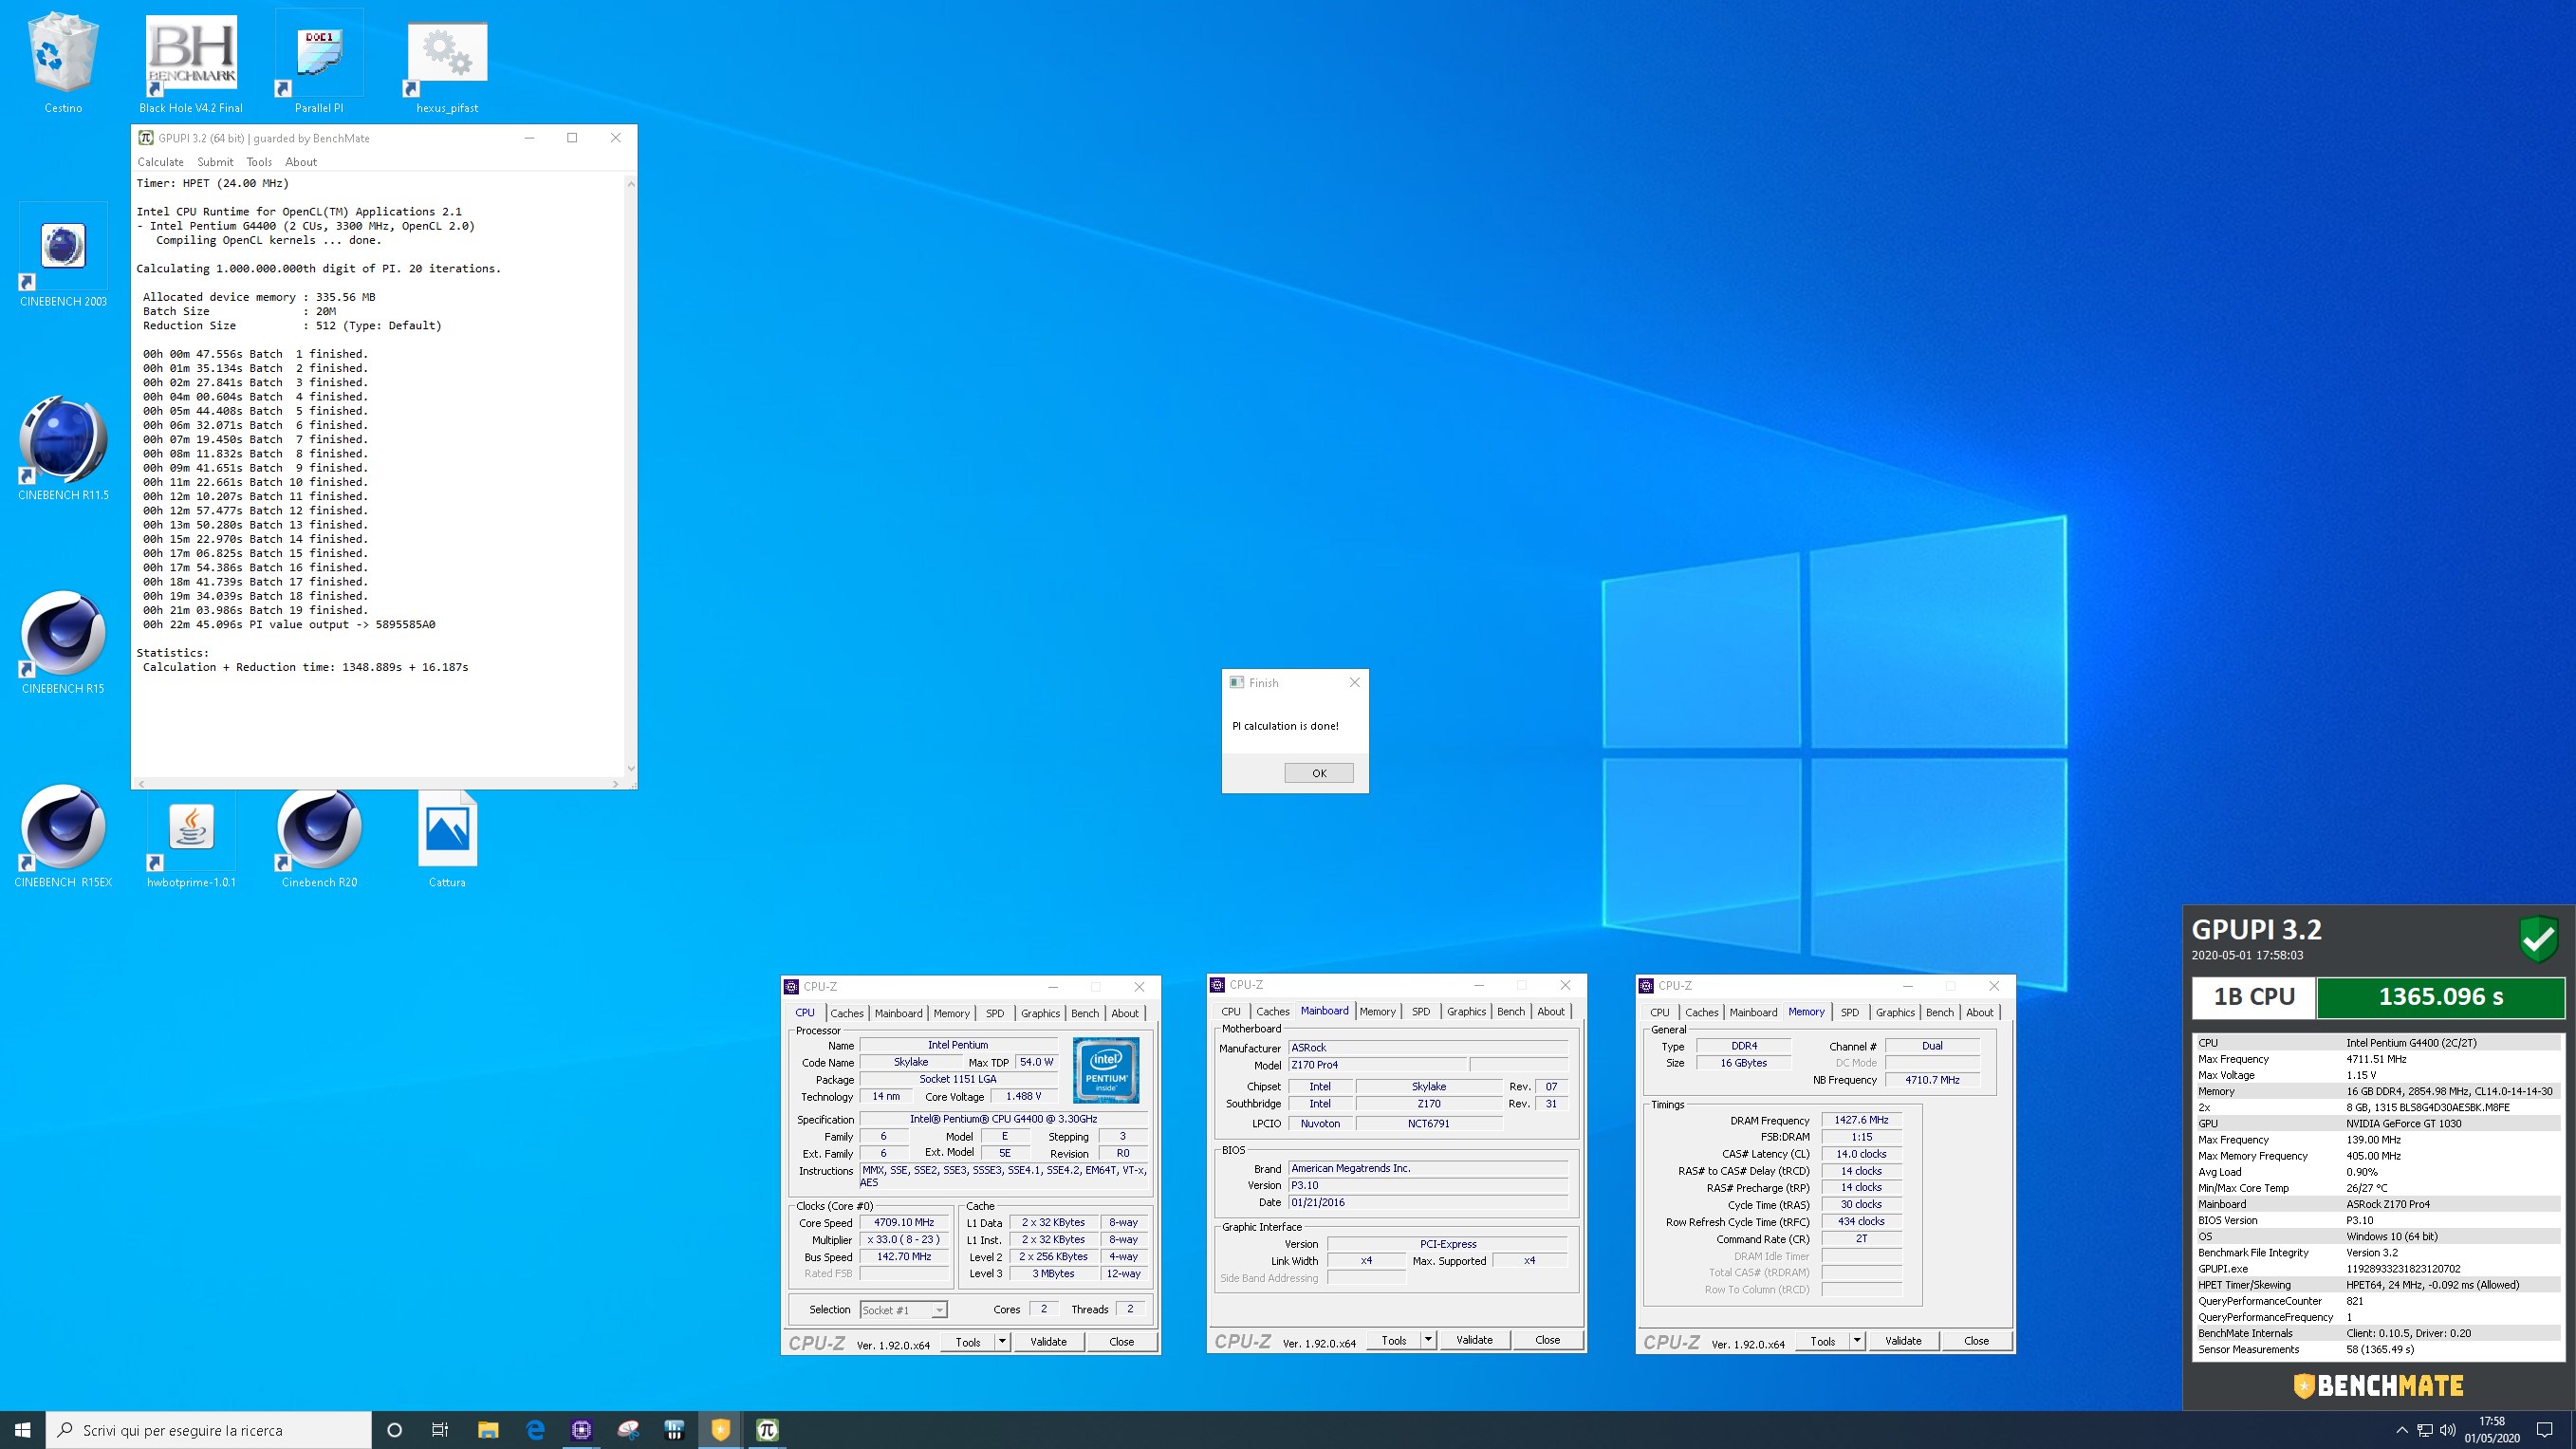
Task: Select the Cinebench R20 desktop icon
Action: coord(319,836)
